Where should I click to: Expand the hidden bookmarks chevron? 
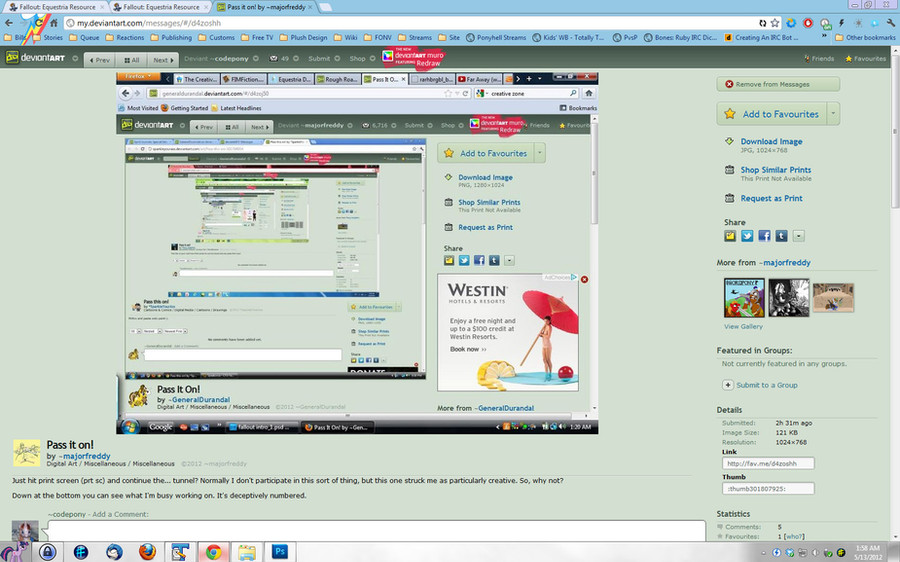(x=824, y=37)
